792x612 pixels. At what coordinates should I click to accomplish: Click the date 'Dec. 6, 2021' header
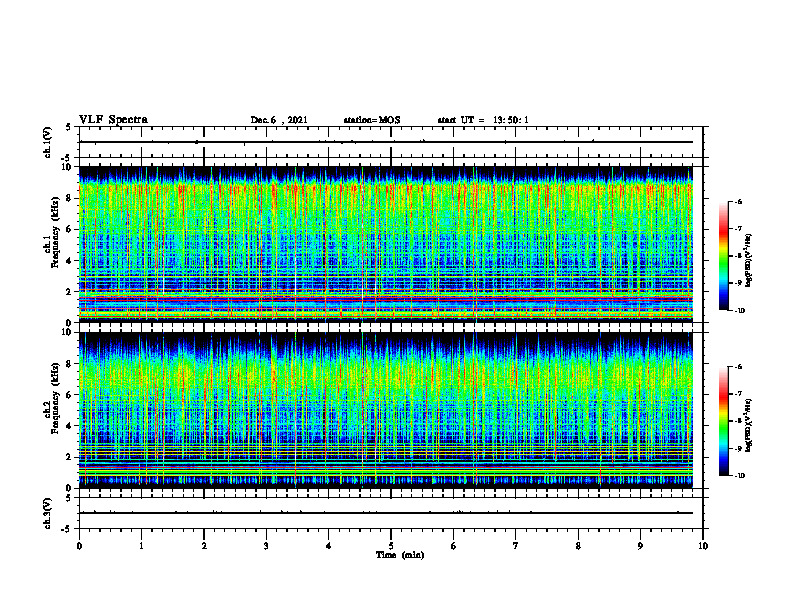point(279,120)
